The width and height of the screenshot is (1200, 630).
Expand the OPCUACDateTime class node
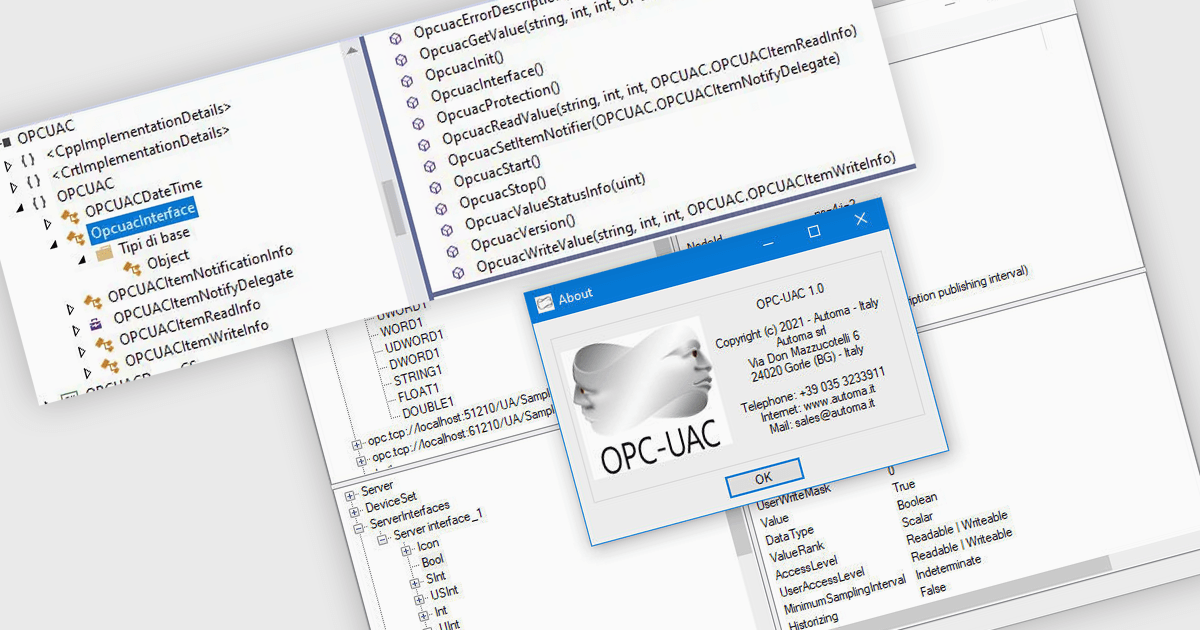coord(48,222)
